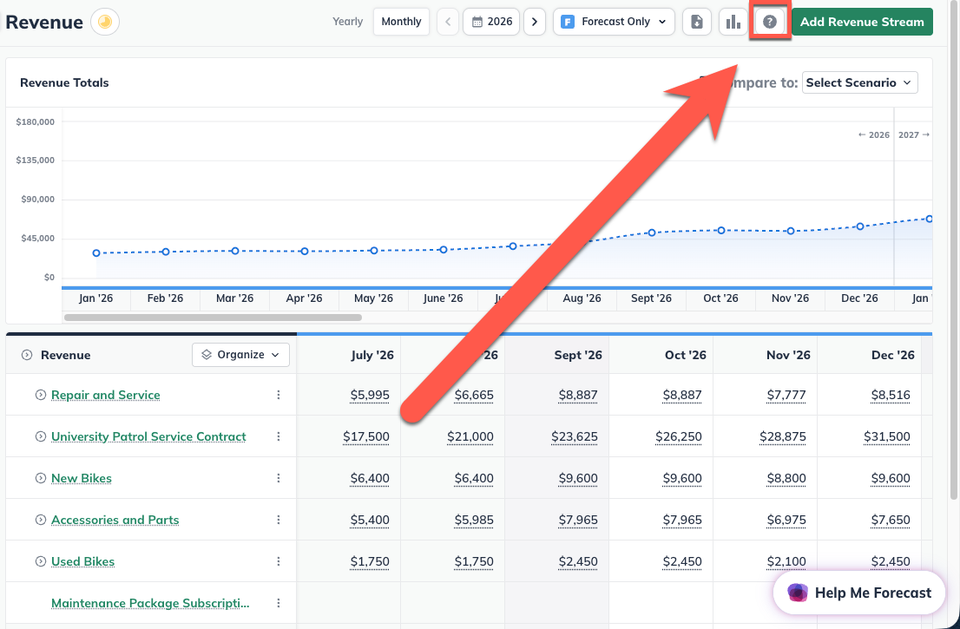
Task: Open the Accessories and Parts stream
Action: click(x=115, y=520)
